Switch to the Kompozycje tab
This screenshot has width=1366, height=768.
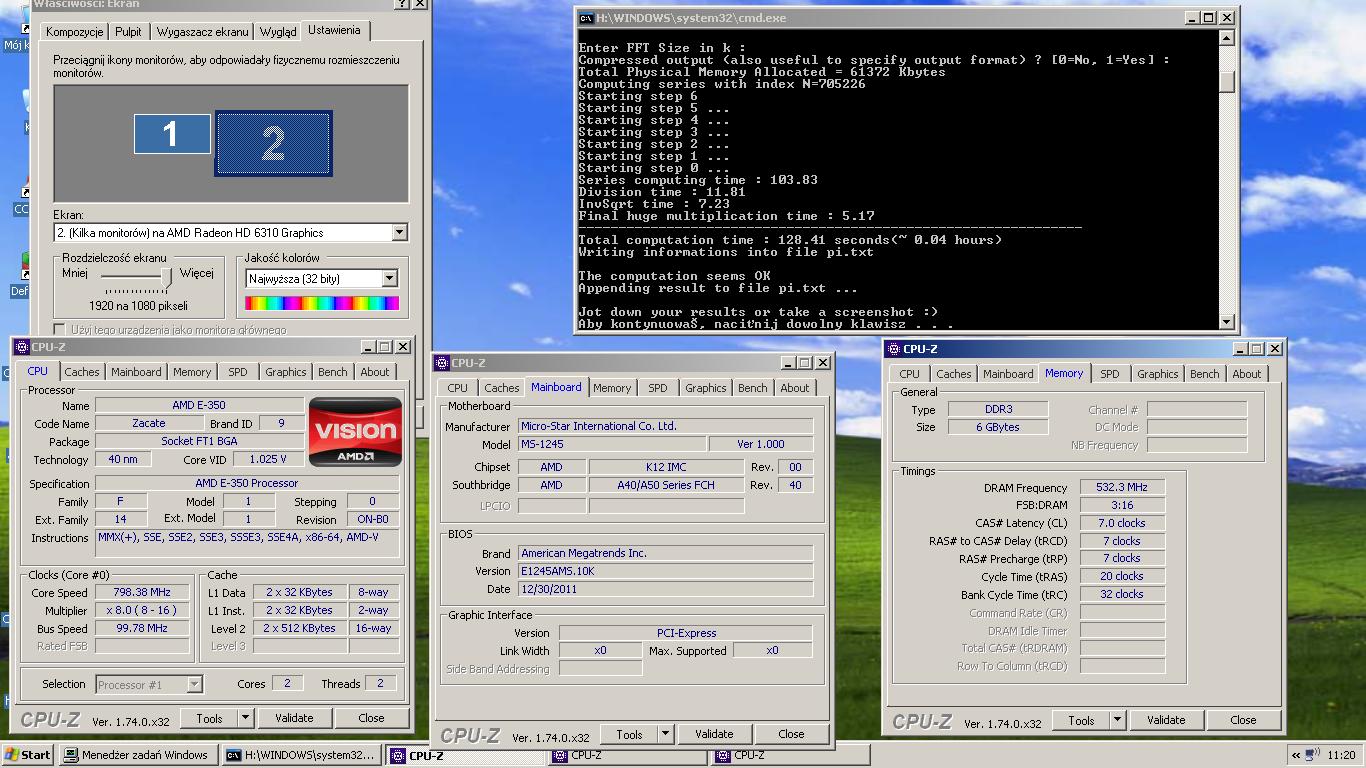pyautogui.click(x=75, y=32)
